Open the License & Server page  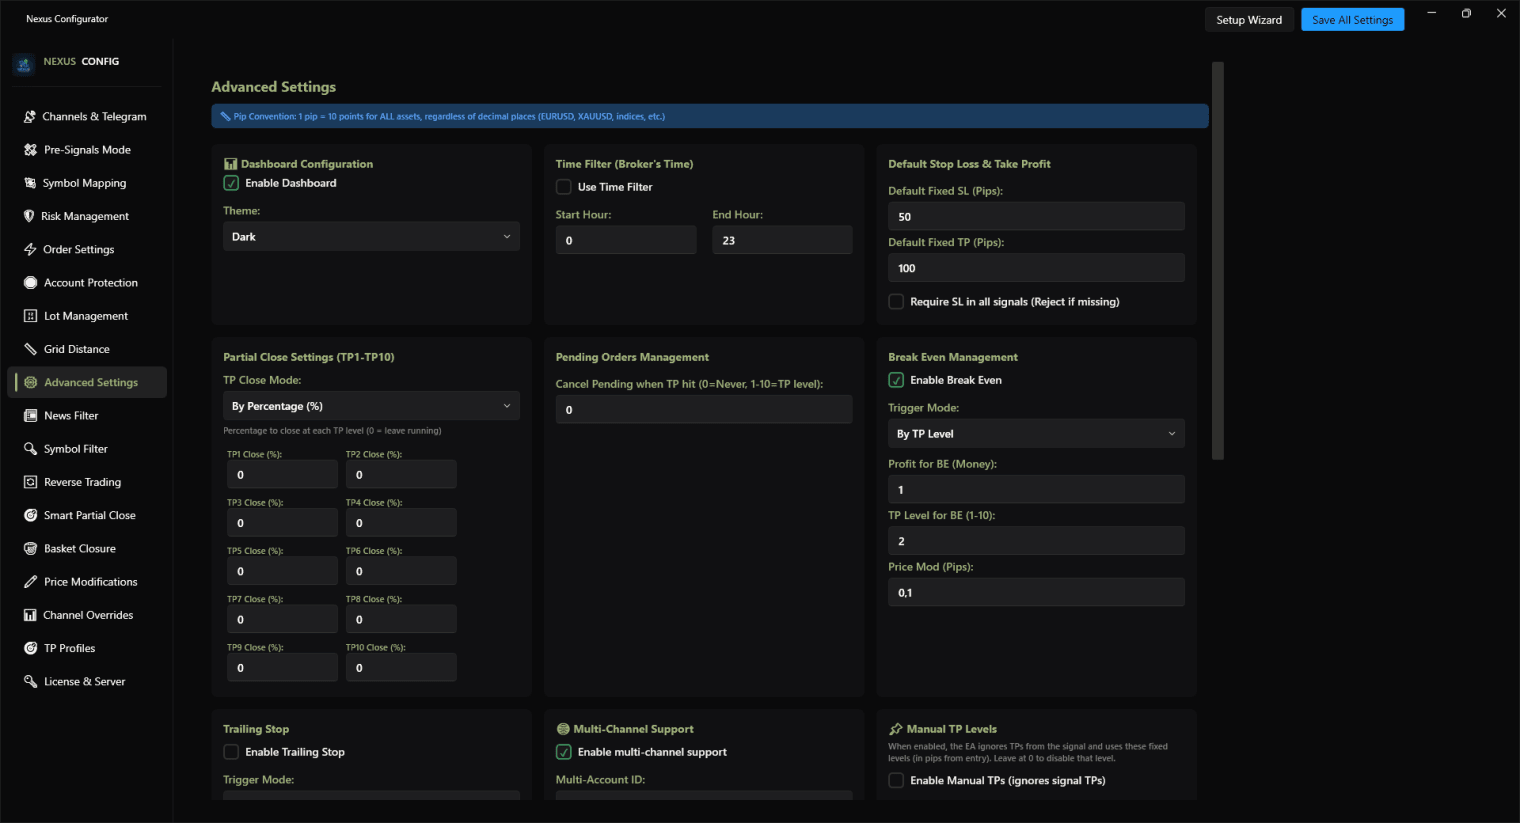[87, 682]
